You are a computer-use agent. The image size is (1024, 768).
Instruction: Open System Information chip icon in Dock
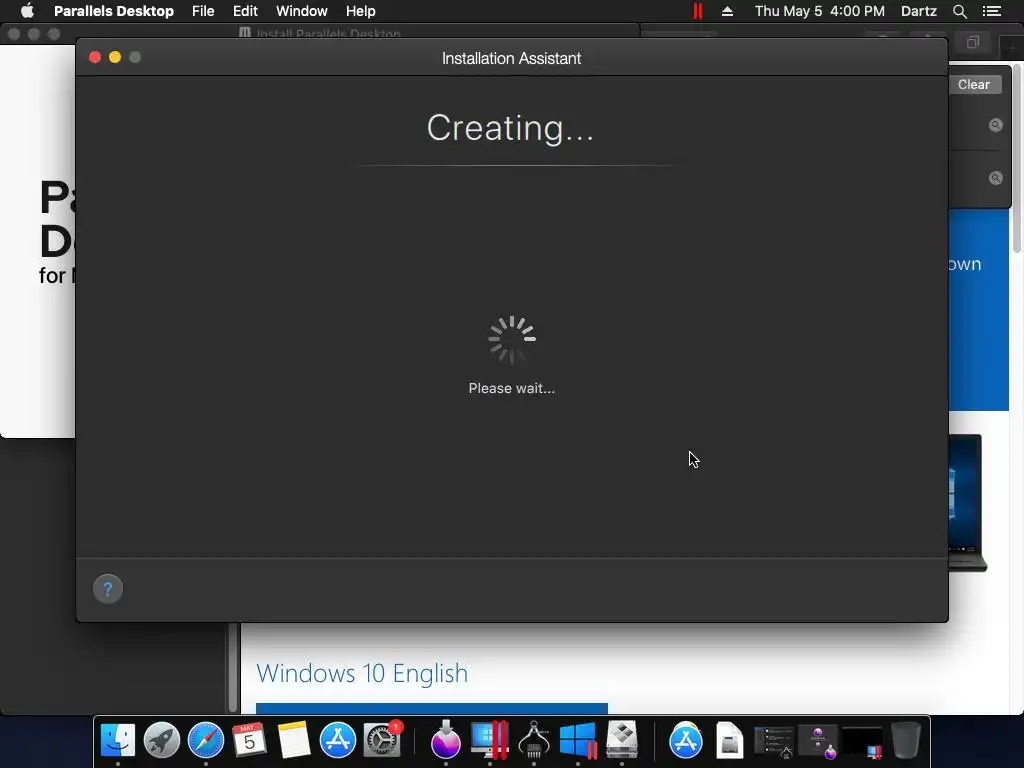[534, 740]
